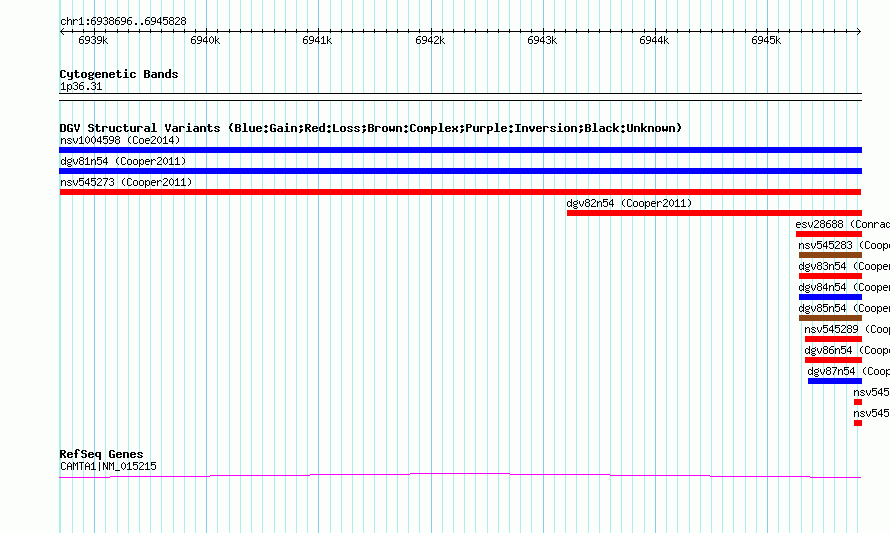Click the 6942k ruler label
This screenshot has height=533, width=890.
pyautogui.click(x=430, y=40)
